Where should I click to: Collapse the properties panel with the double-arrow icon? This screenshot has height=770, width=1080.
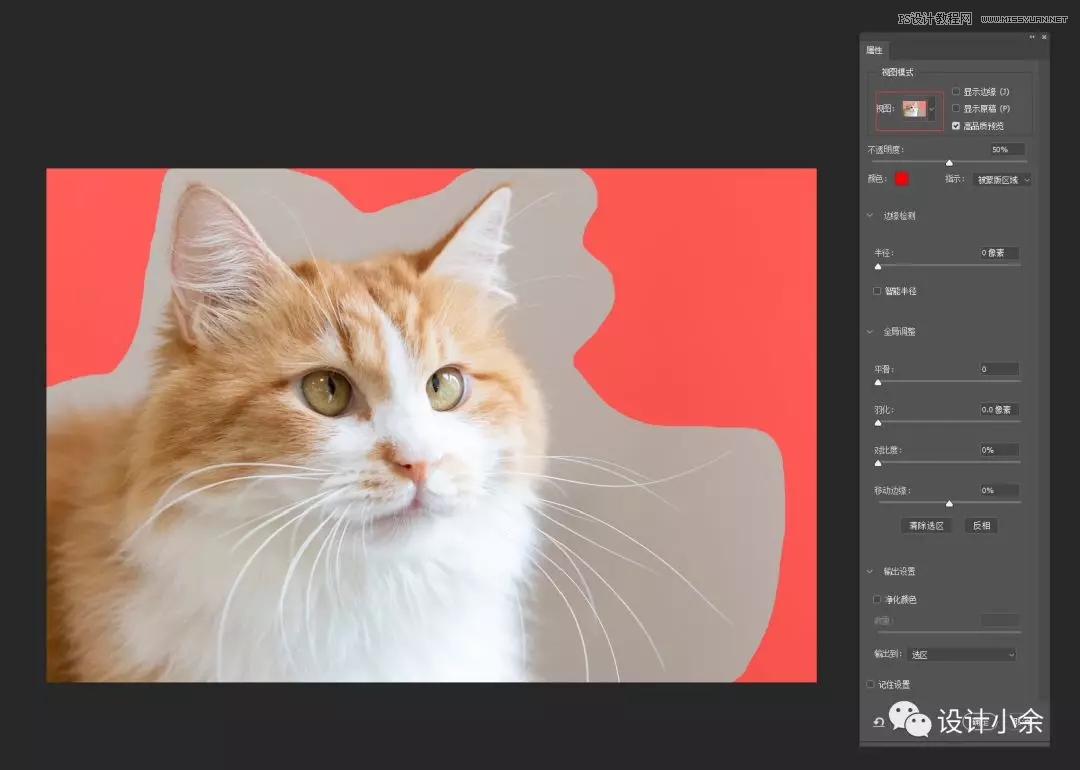[x=1032, y=37]
